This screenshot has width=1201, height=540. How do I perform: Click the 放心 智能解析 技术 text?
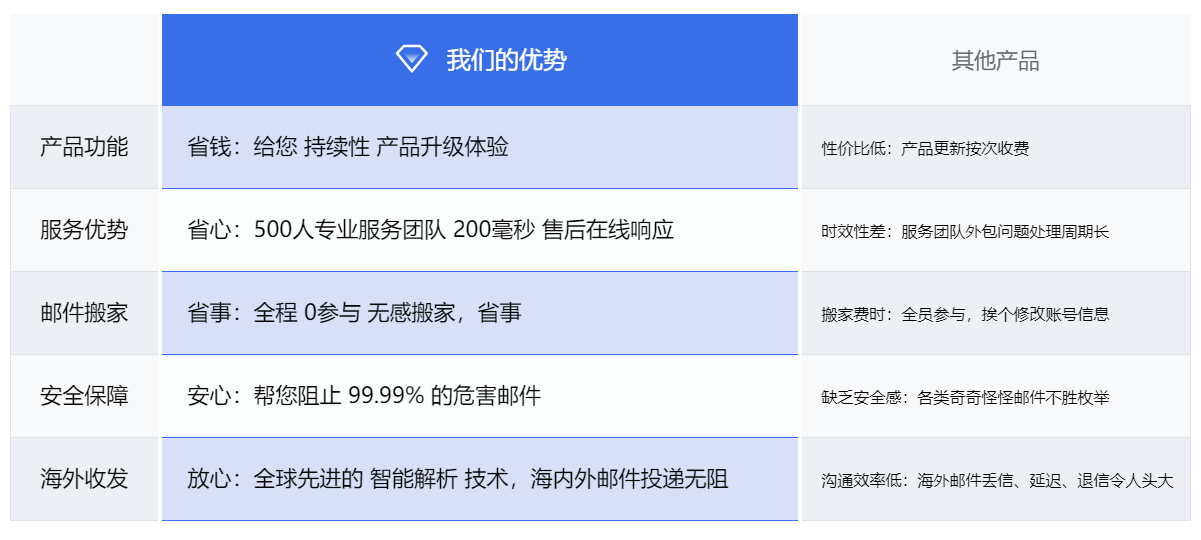[457, 479]
